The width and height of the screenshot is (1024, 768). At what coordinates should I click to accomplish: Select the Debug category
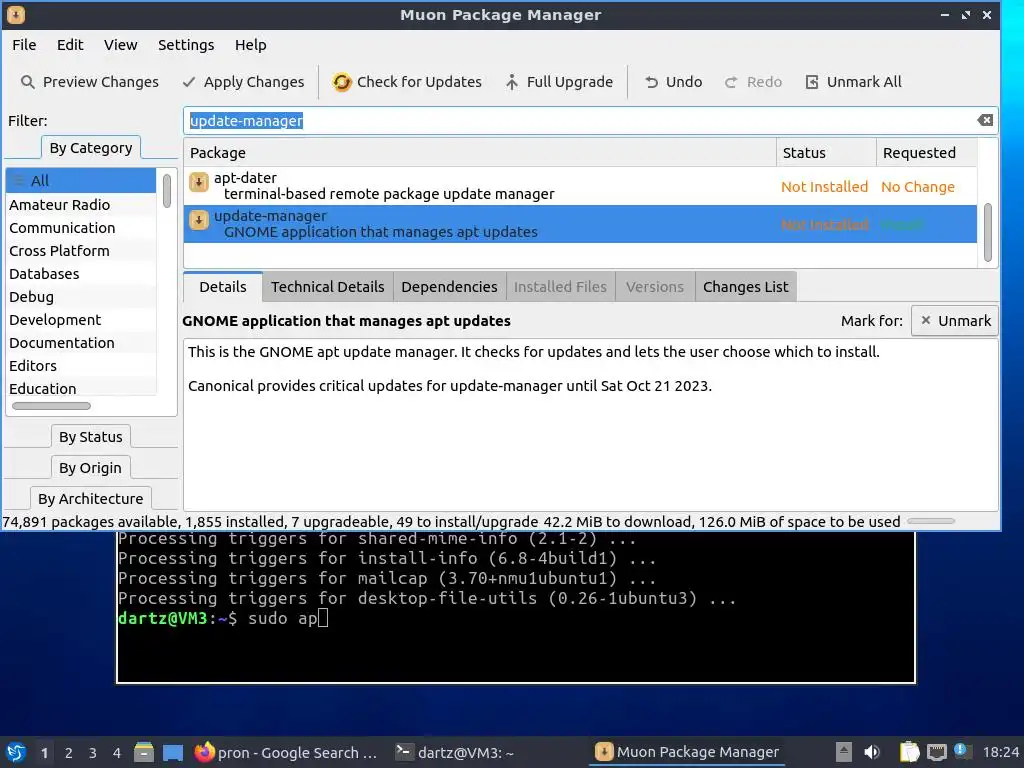[x=81, y=297]
